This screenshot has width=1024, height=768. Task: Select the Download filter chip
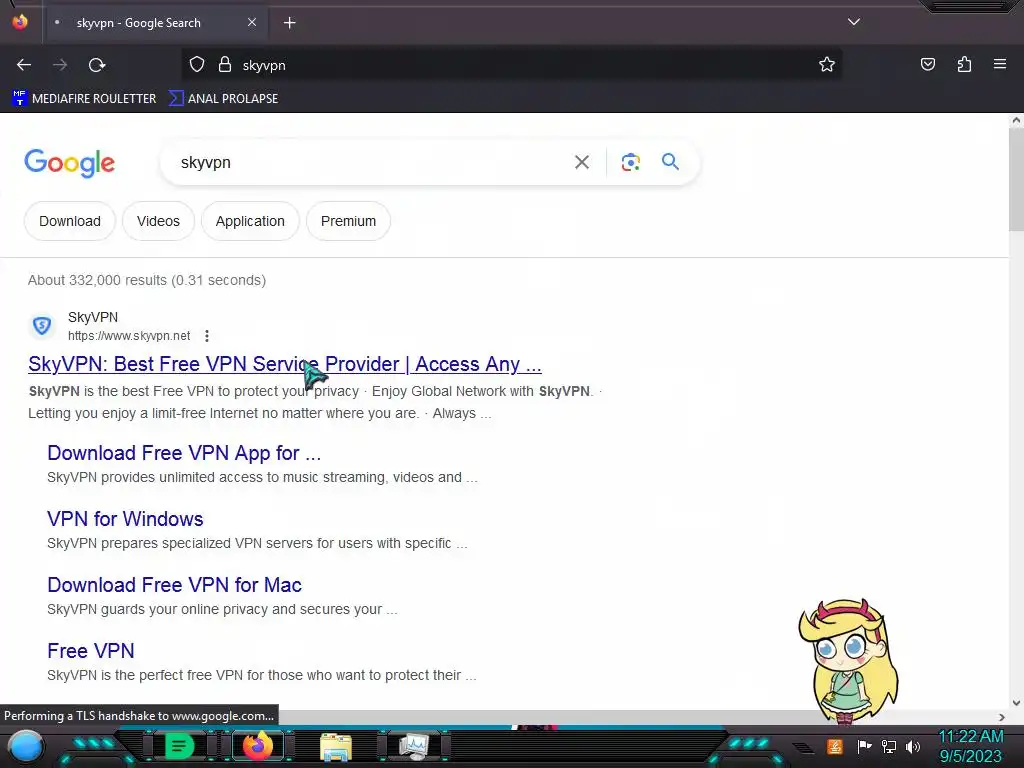point(70,221)
